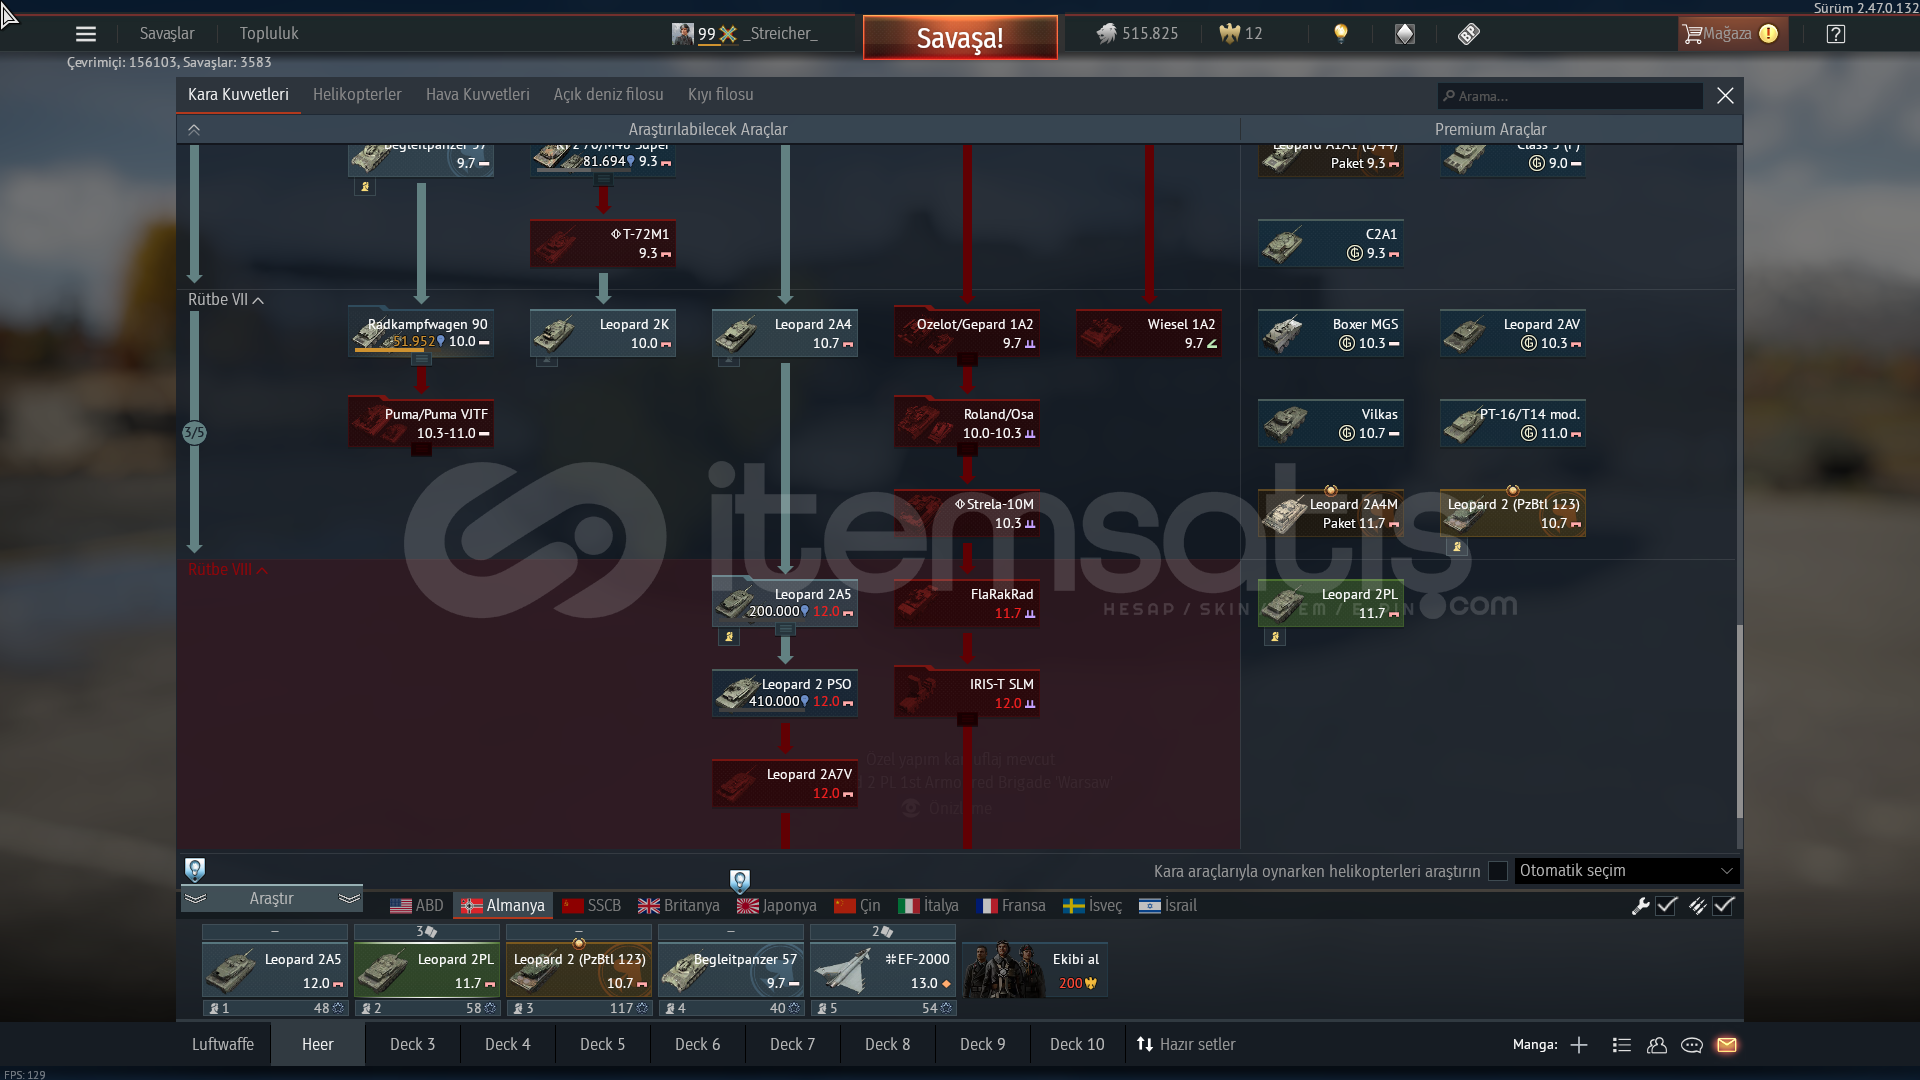Click the Silver Lions balance 515.825
This screenshot has height=1080, width=1920.
(x=1138, y=34)
